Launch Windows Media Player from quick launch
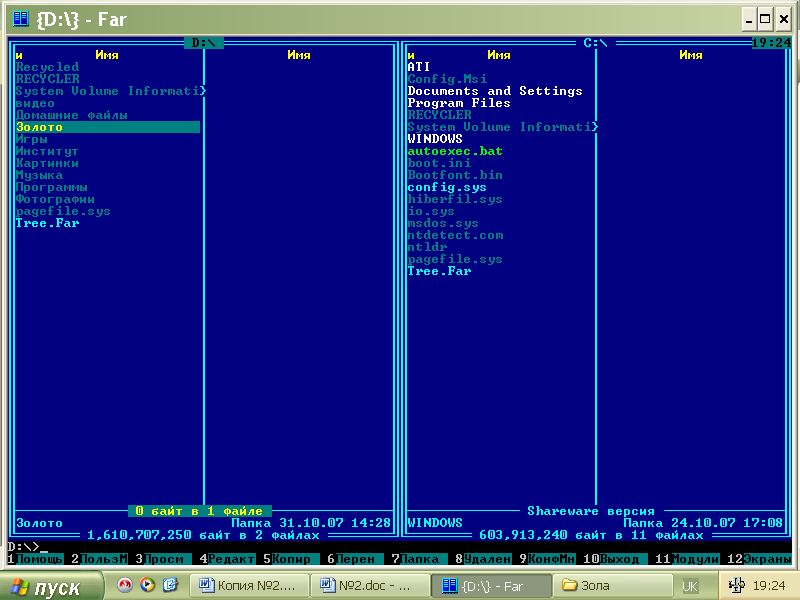This screenshot has height=600, width=800. pyautogui.click(x=147, y=585)
